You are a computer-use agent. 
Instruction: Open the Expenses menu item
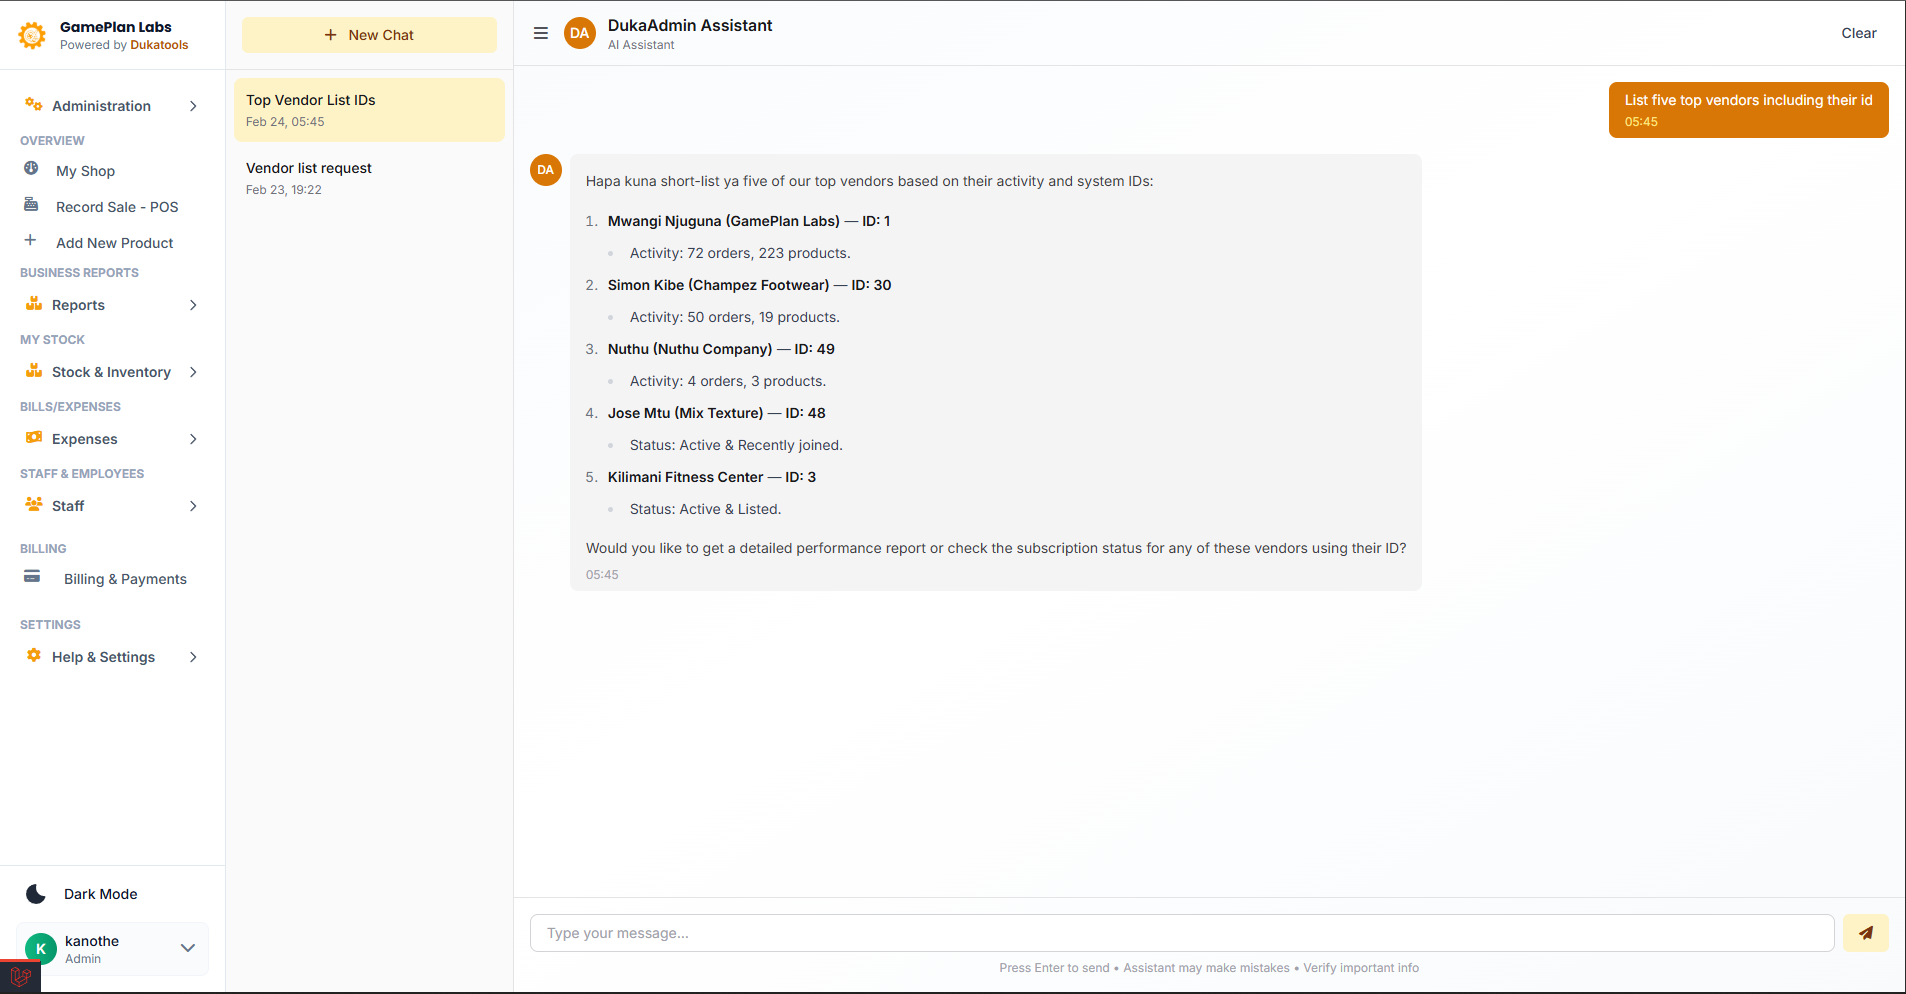111,439
